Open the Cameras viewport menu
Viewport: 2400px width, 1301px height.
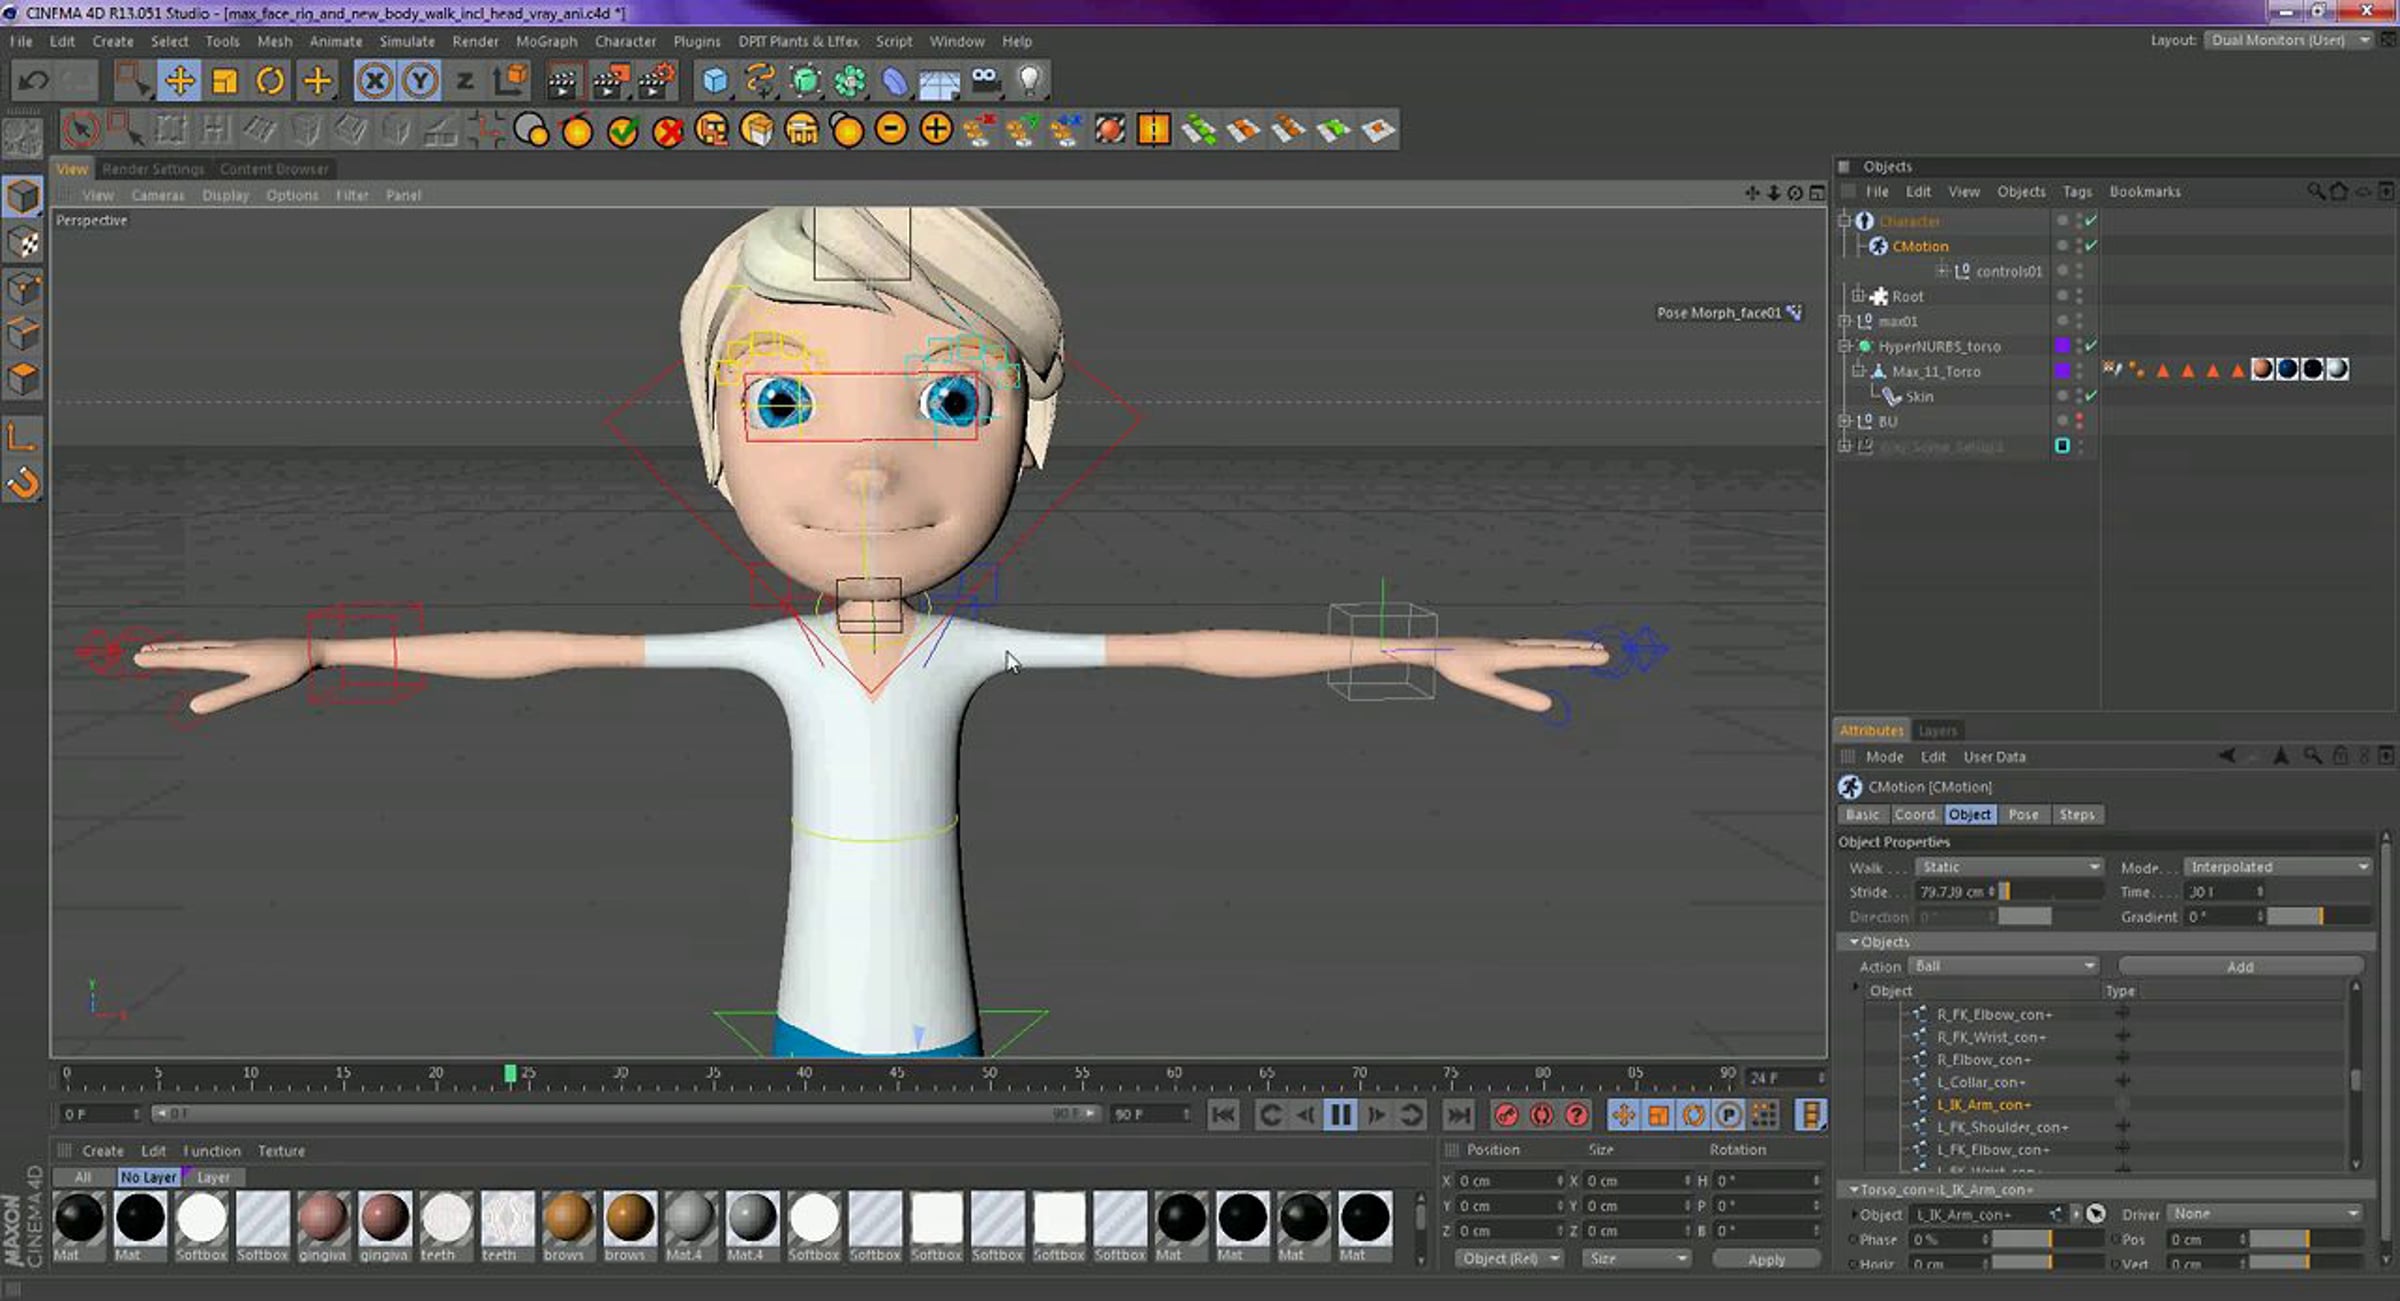(x=158, y=195)
